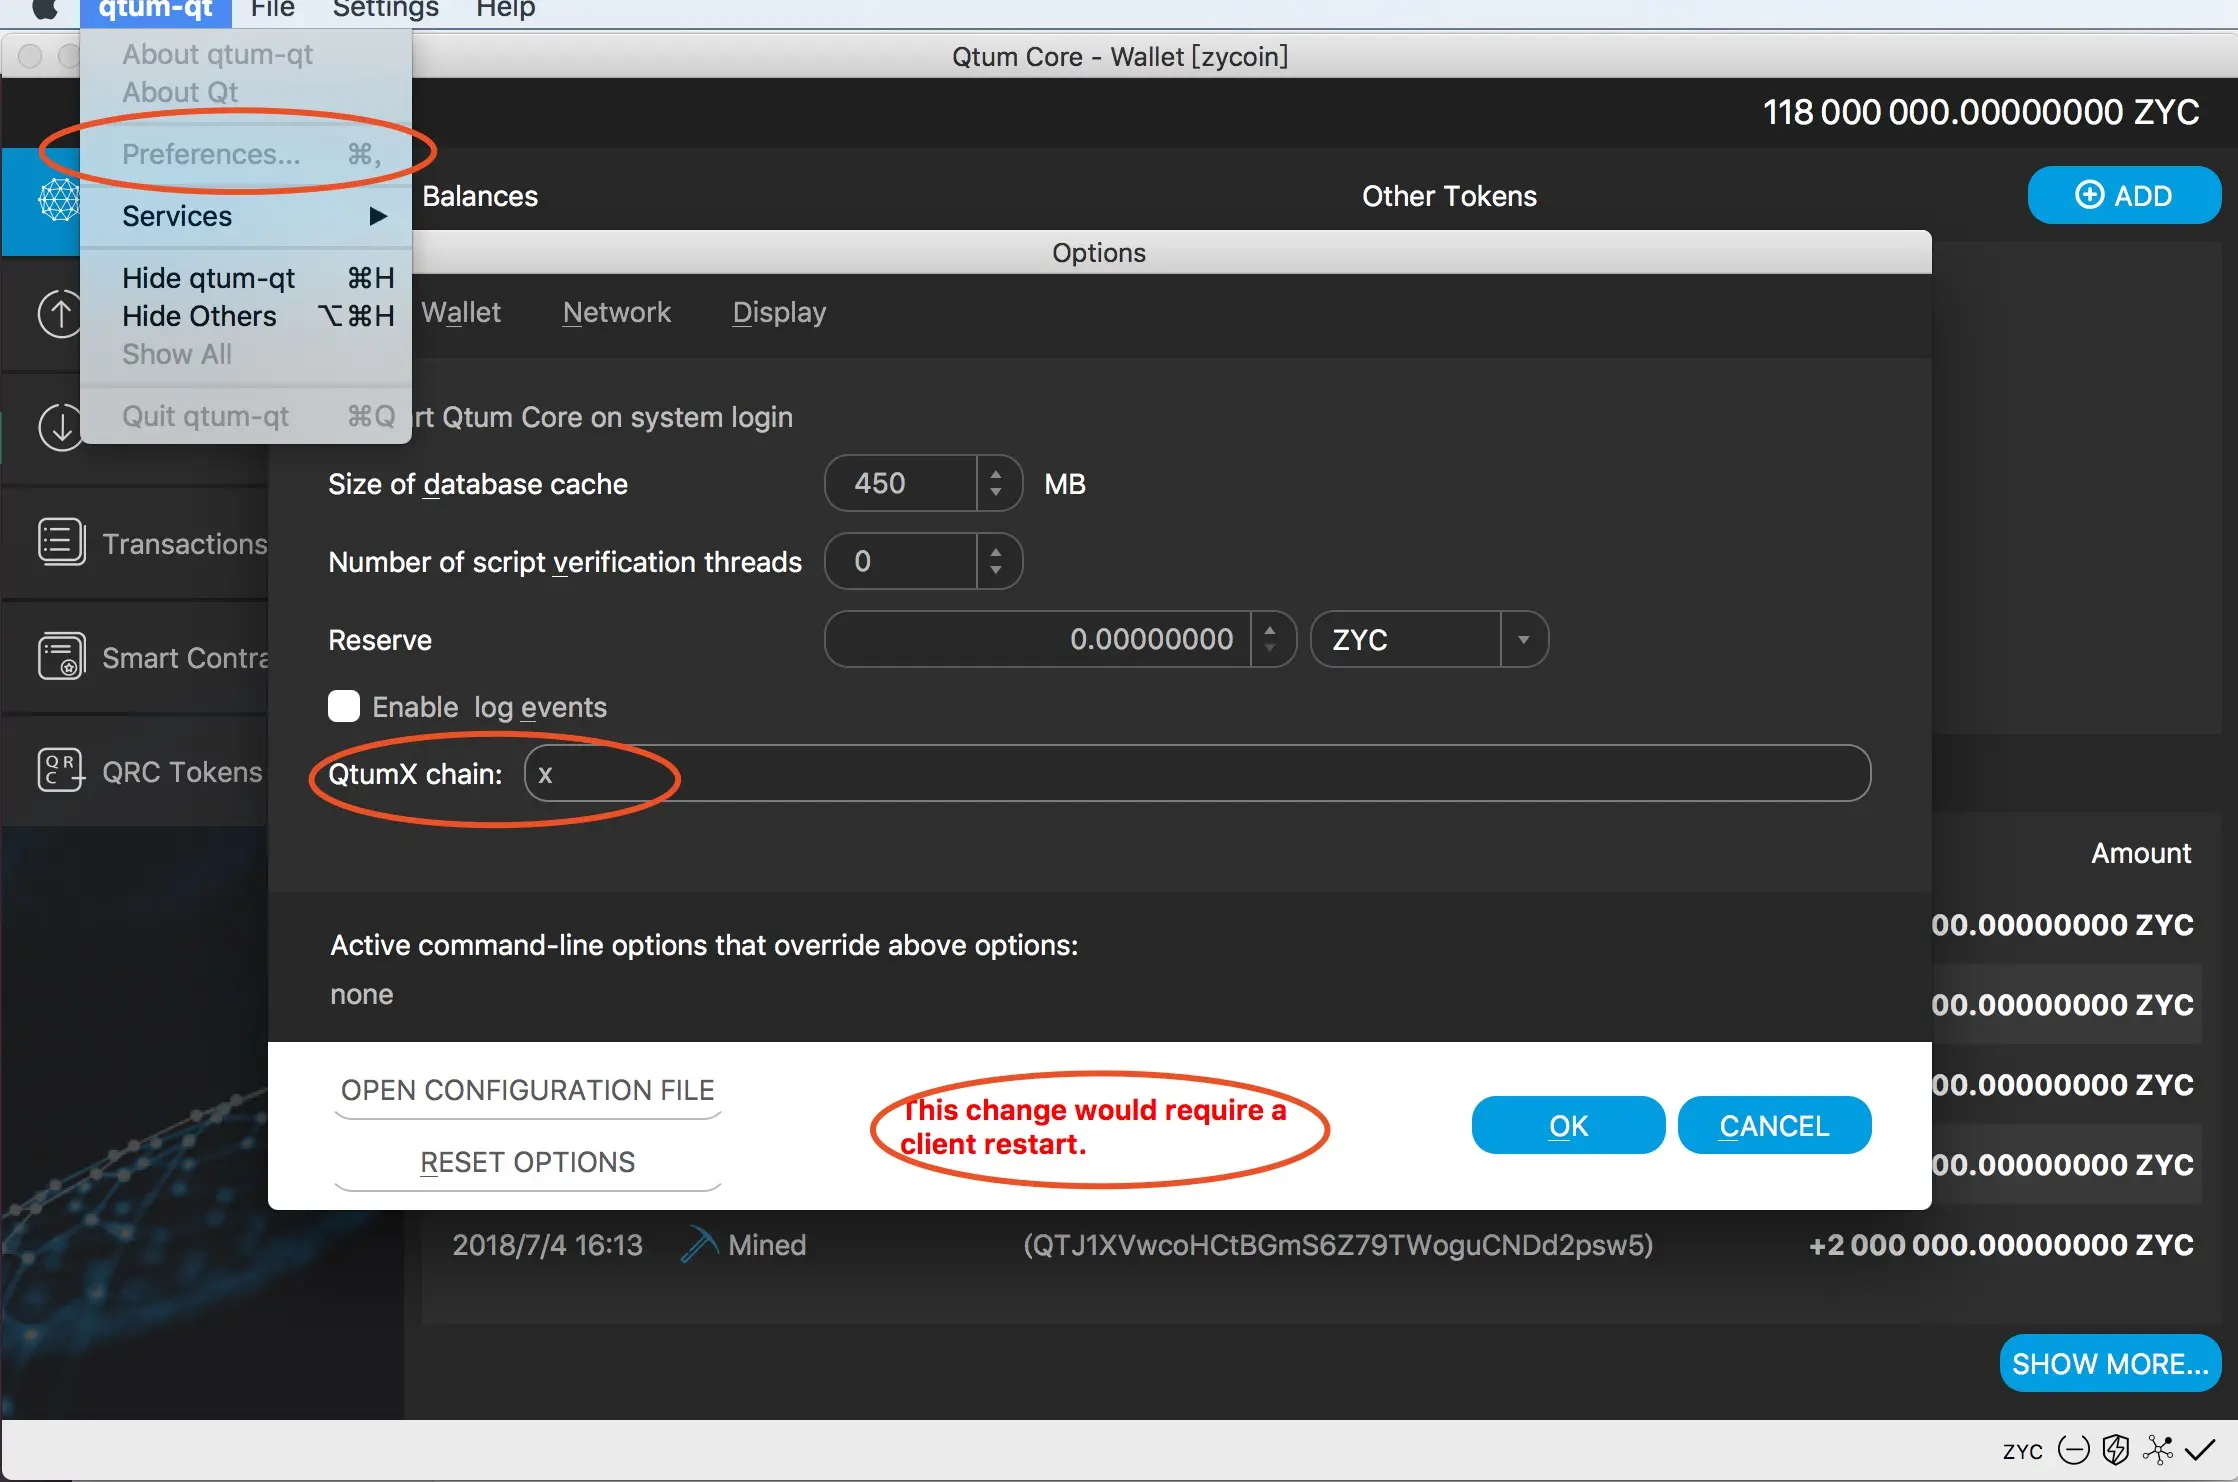The width and height of the screenshot is (2238, 1482).
Task: Click the QtumX chain text field
Action: click(x=1197, y=773)
